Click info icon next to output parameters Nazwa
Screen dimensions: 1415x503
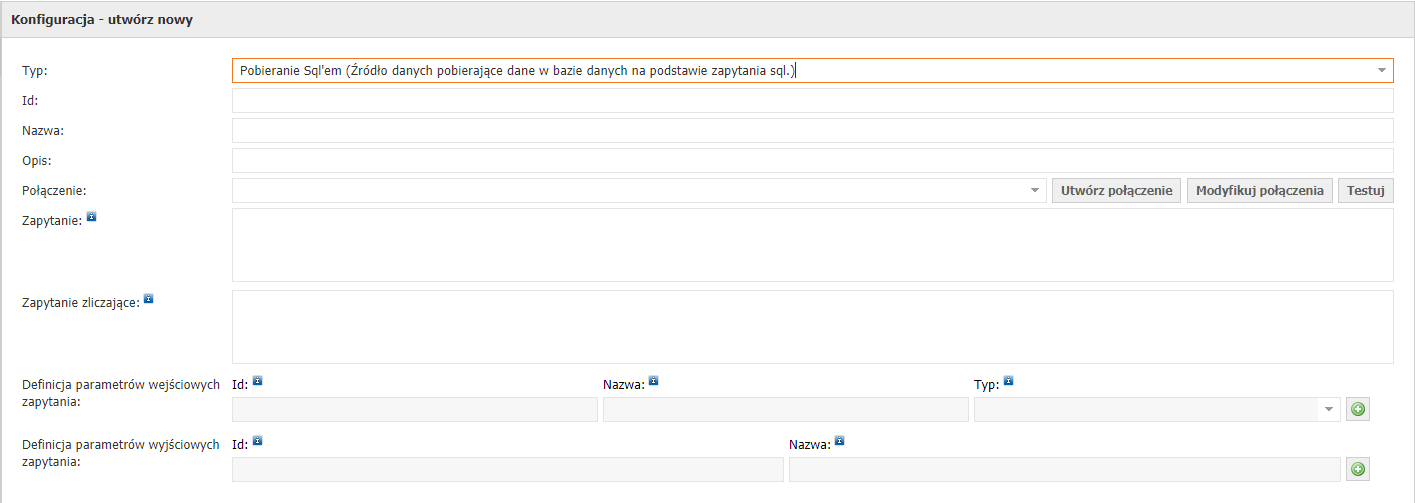pos(839,440)
